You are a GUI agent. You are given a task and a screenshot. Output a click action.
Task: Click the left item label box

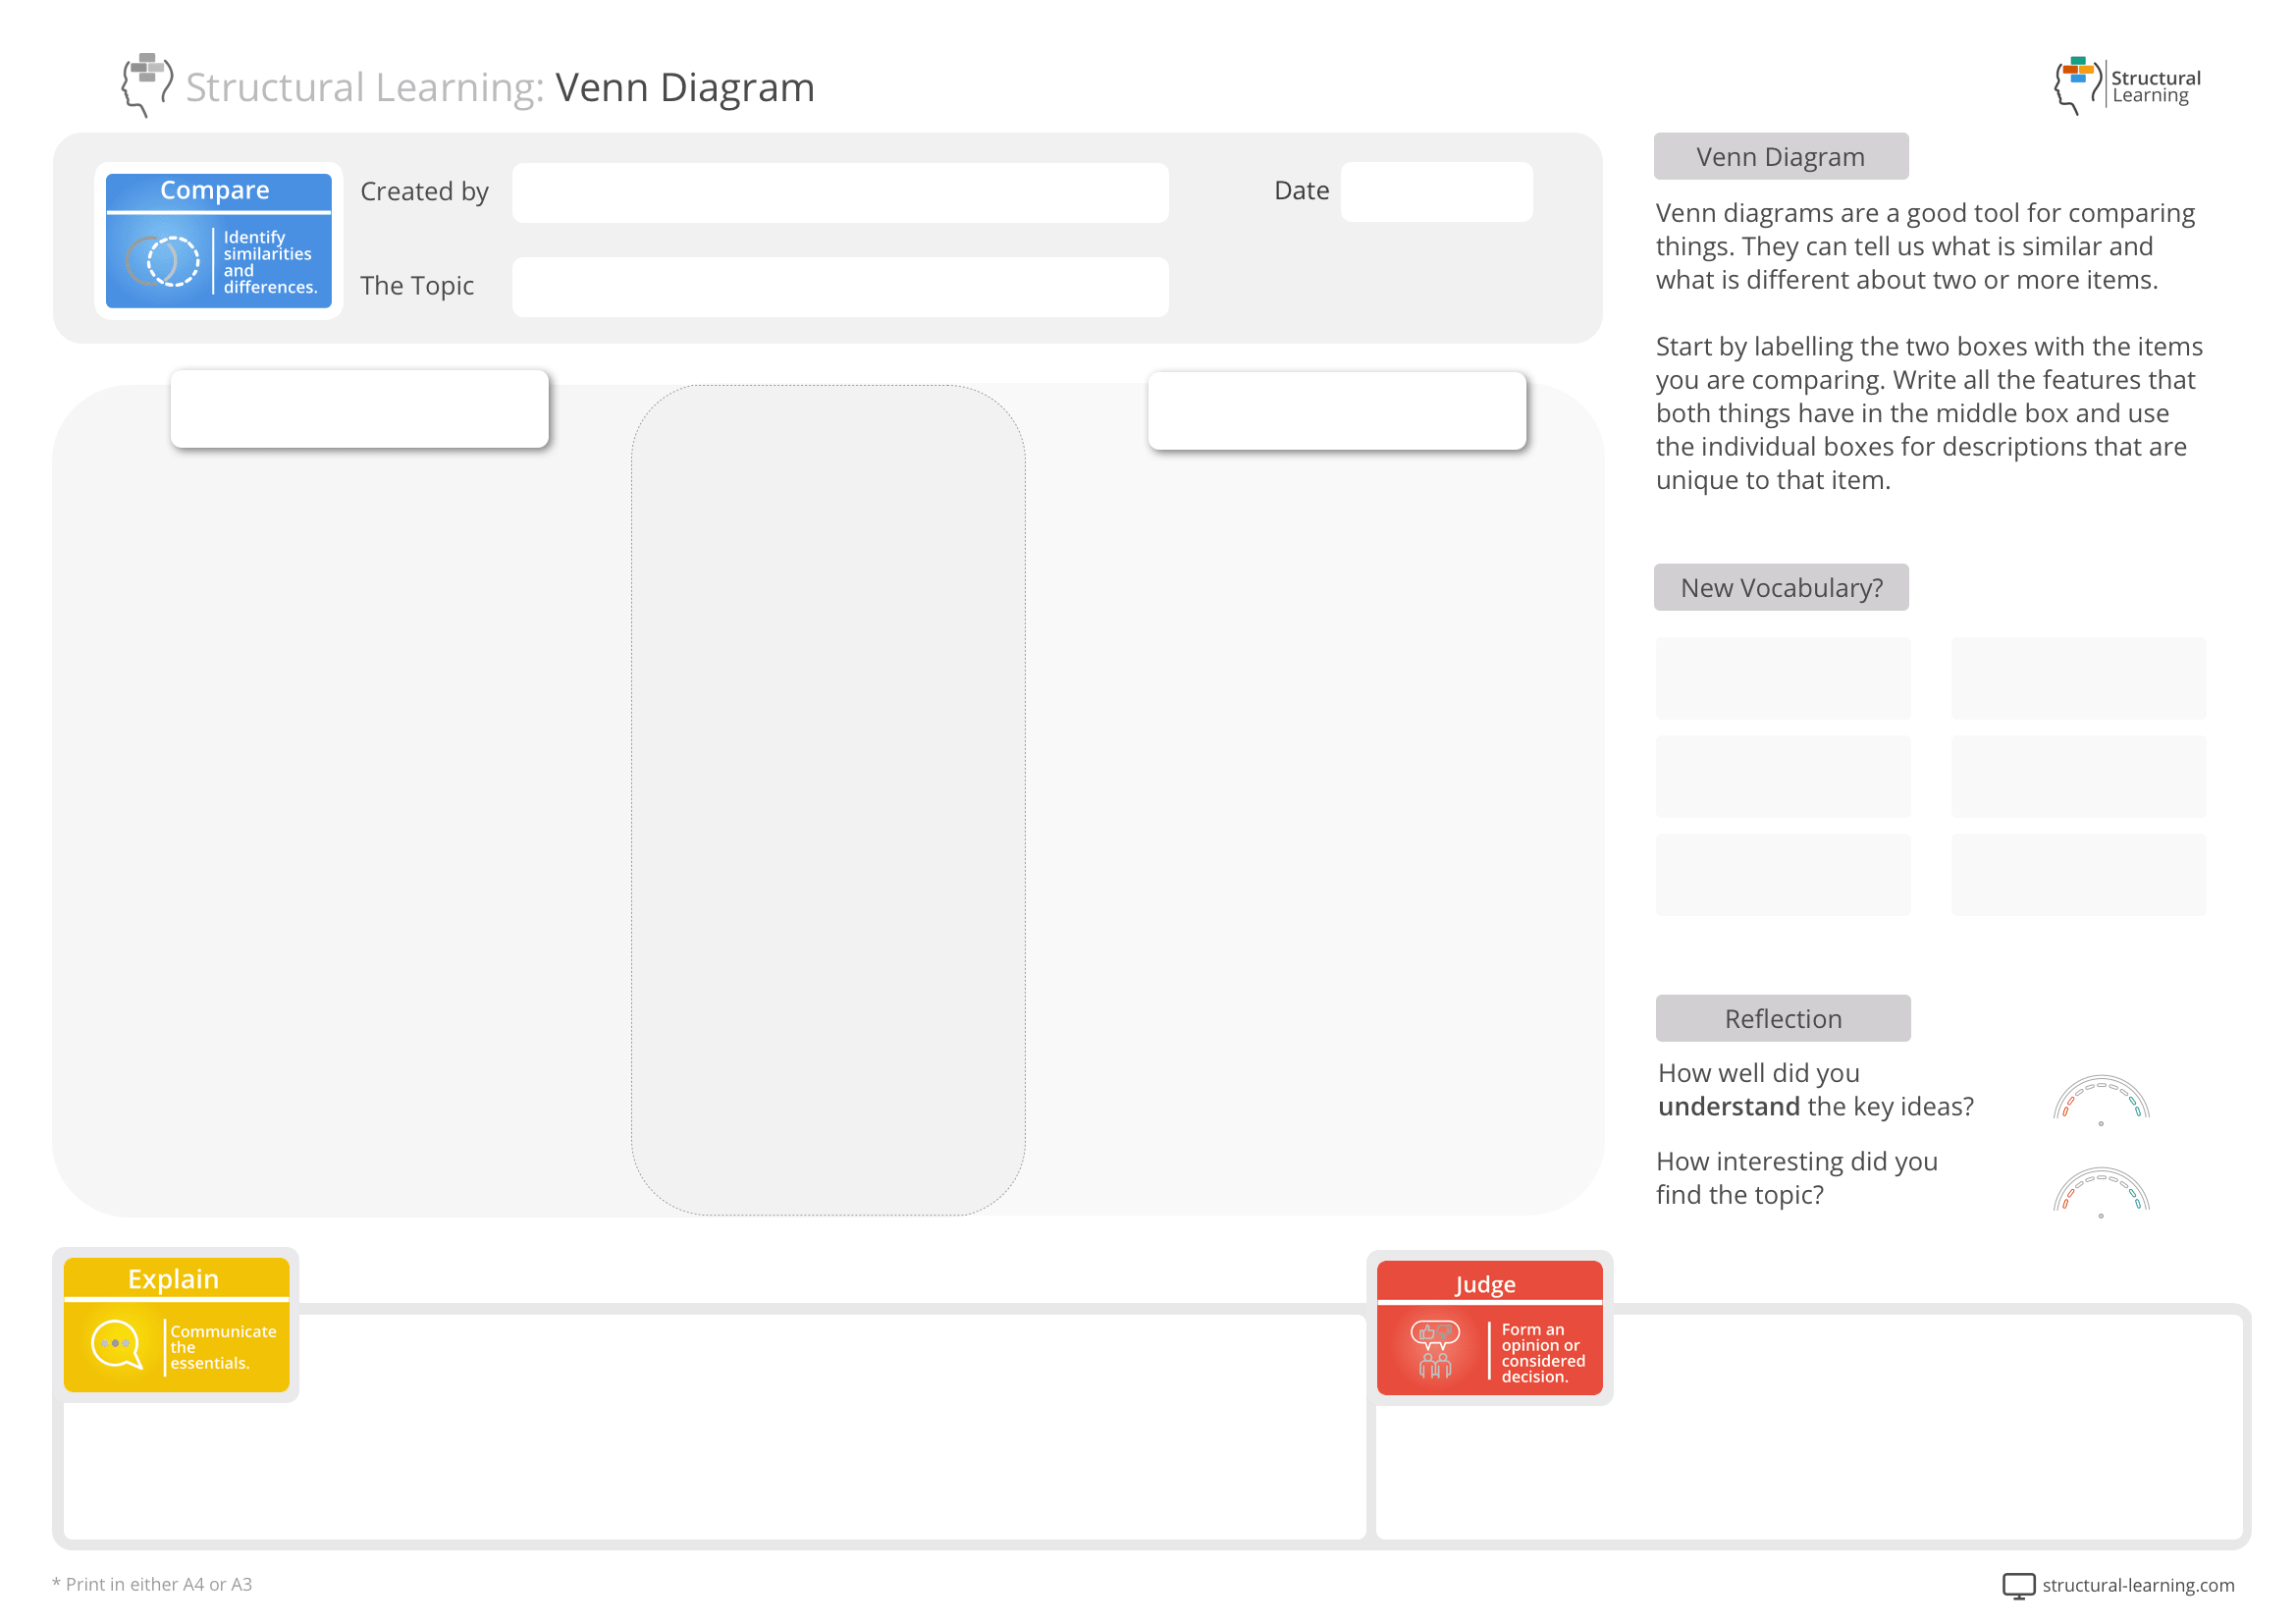359,407
